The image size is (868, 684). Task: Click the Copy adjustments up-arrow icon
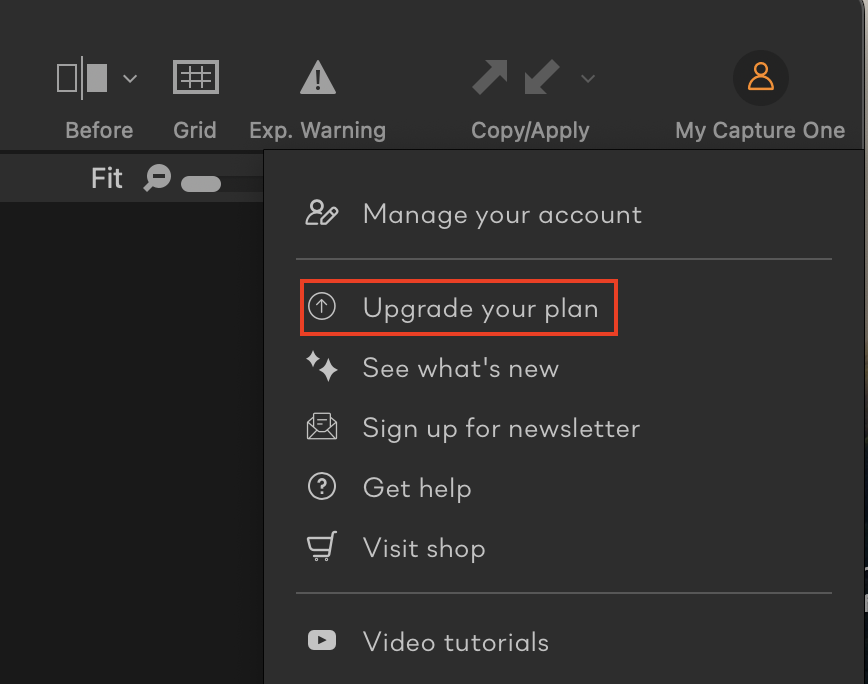[x=490, y=77]
